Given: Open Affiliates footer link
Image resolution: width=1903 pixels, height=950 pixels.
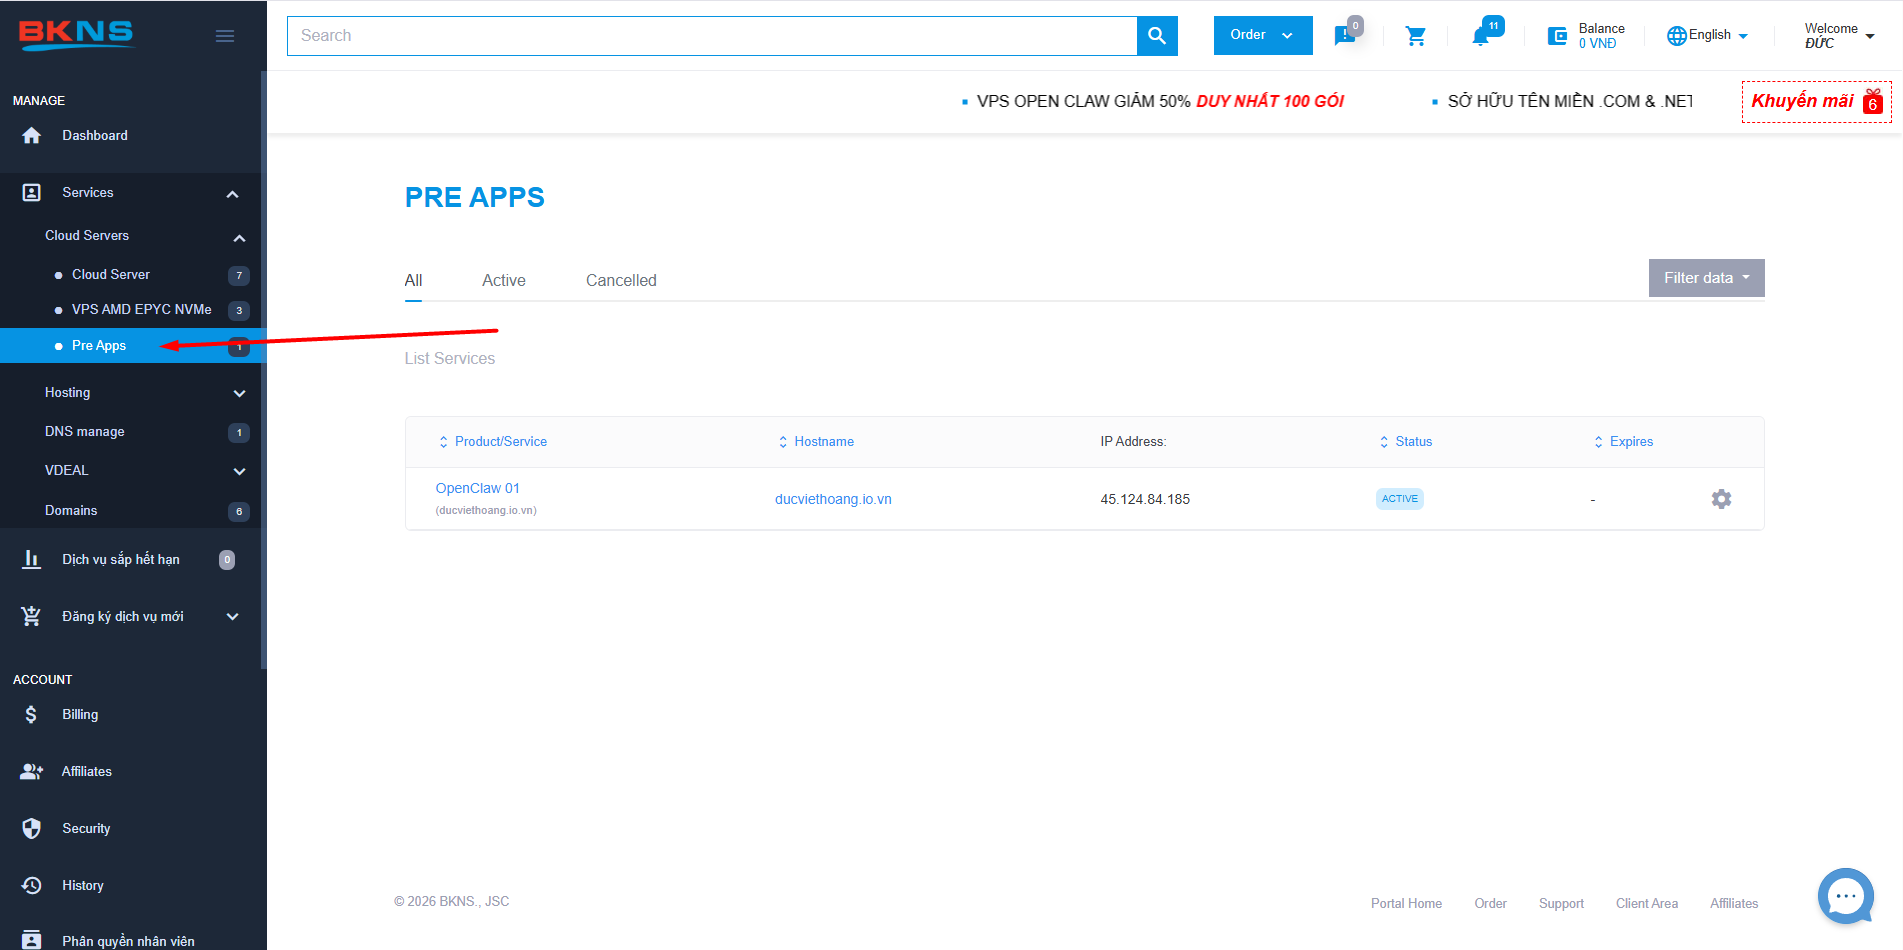Looking at the screenshot, I should 1734,903.
